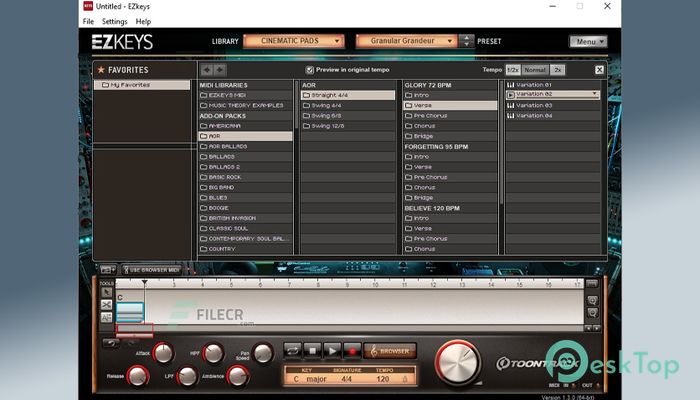Set preview tempo to 1/2x

(x=512, y=70)
